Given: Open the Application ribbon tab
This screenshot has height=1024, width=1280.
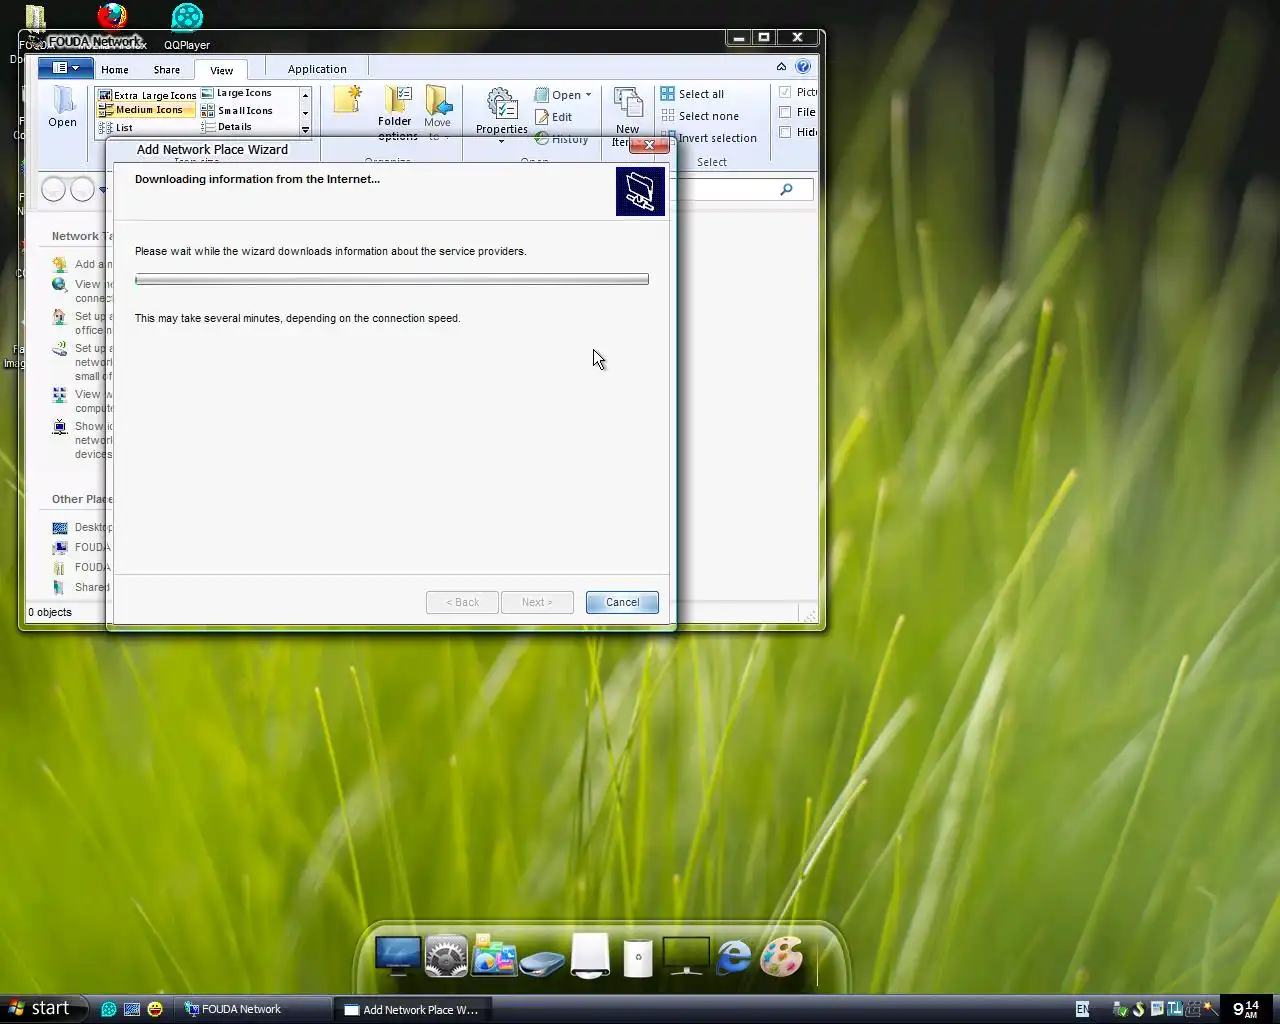Looking at the screenshot, I should [x=317, y=69].
